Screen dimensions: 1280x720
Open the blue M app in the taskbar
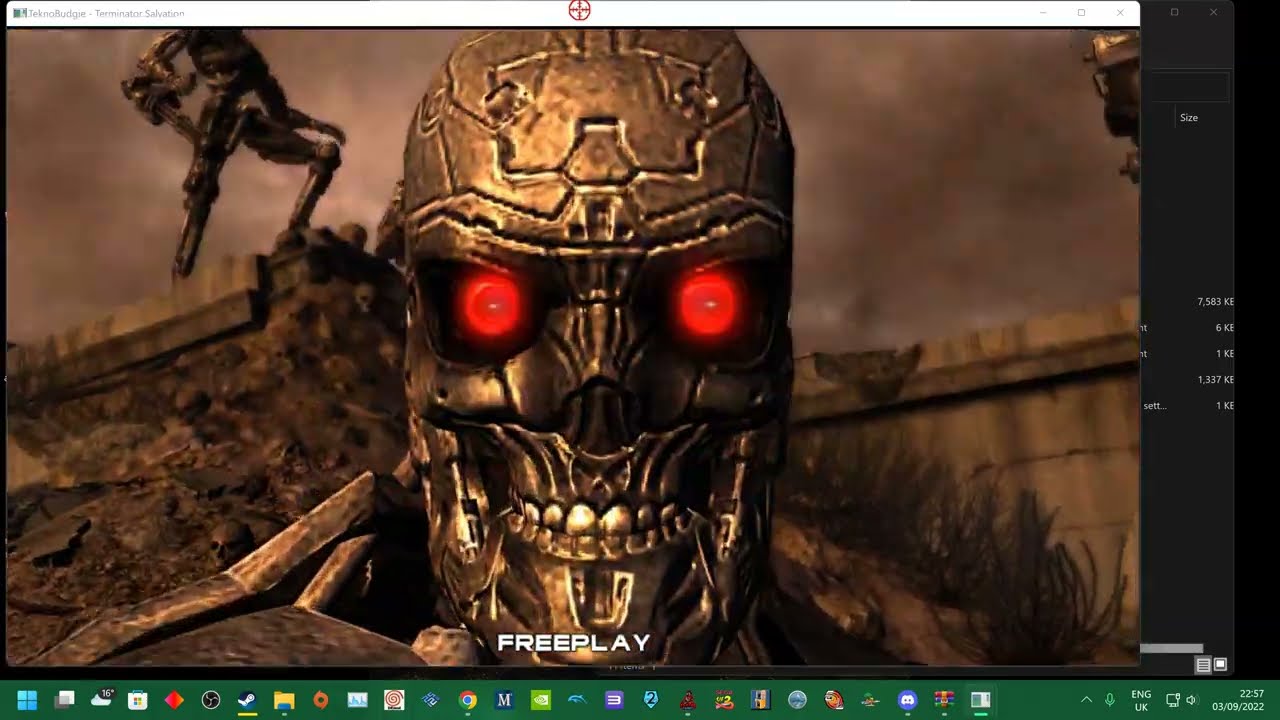pos(504,700)
